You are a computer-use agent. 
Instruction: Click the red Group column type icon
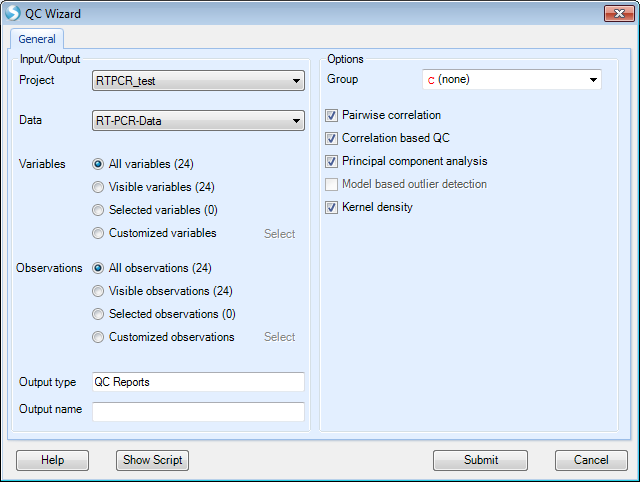[x=431, y=80]
